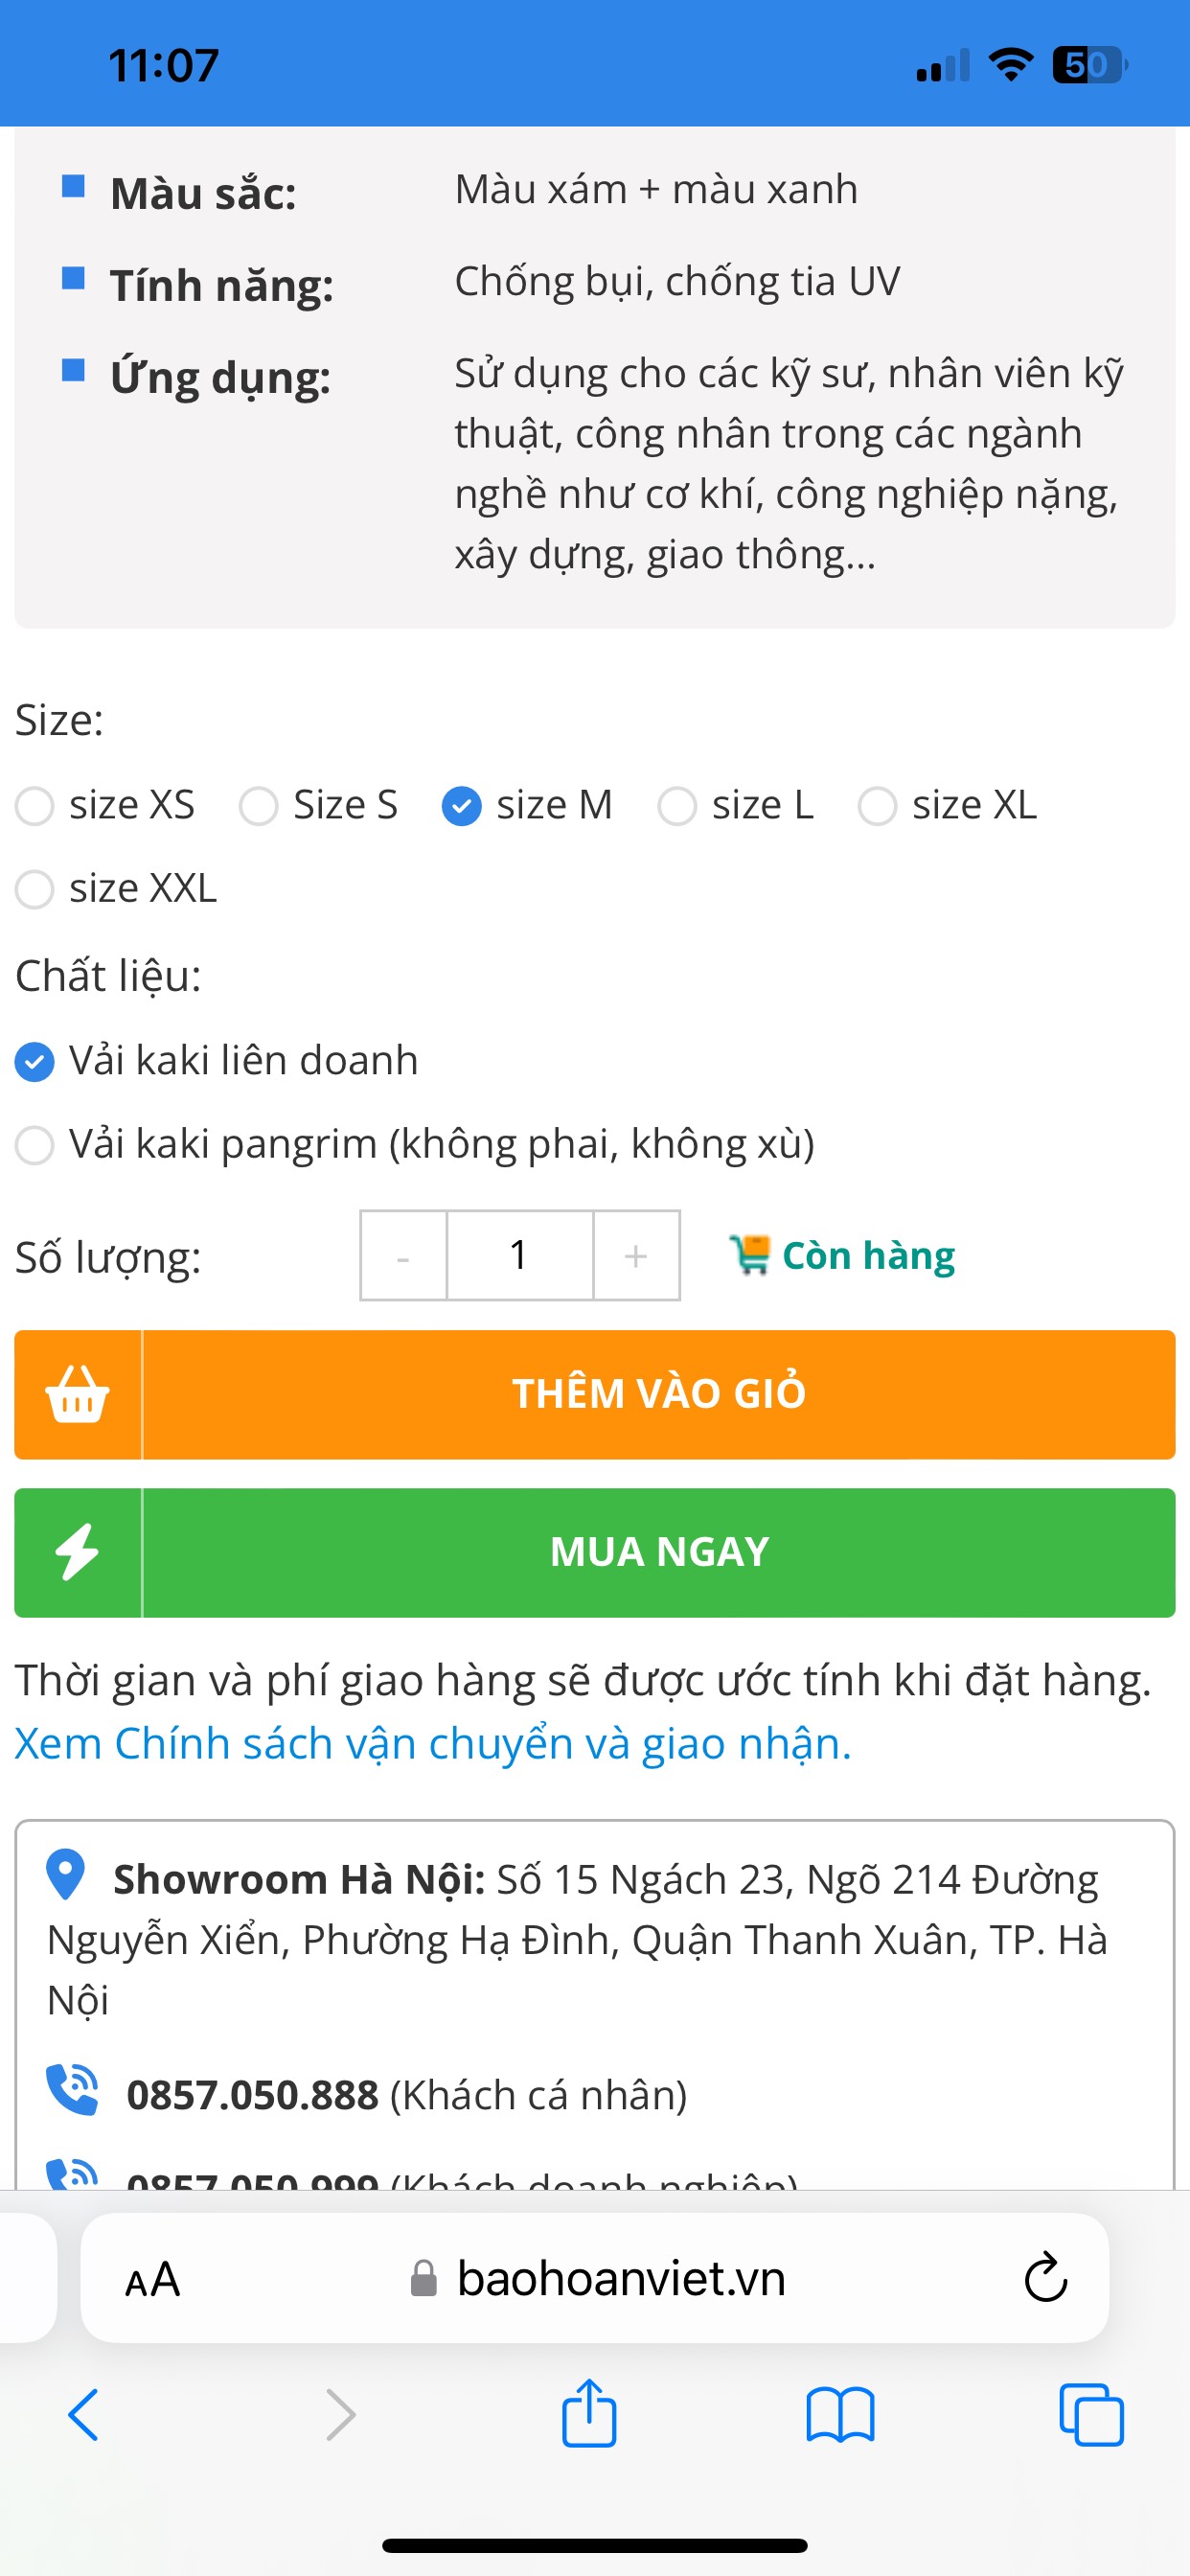Decrease quantity with minus button
Image resolution: width=1190 pixels, height=2576 pixels.
pyautogui.click(x=403, y=1256)
